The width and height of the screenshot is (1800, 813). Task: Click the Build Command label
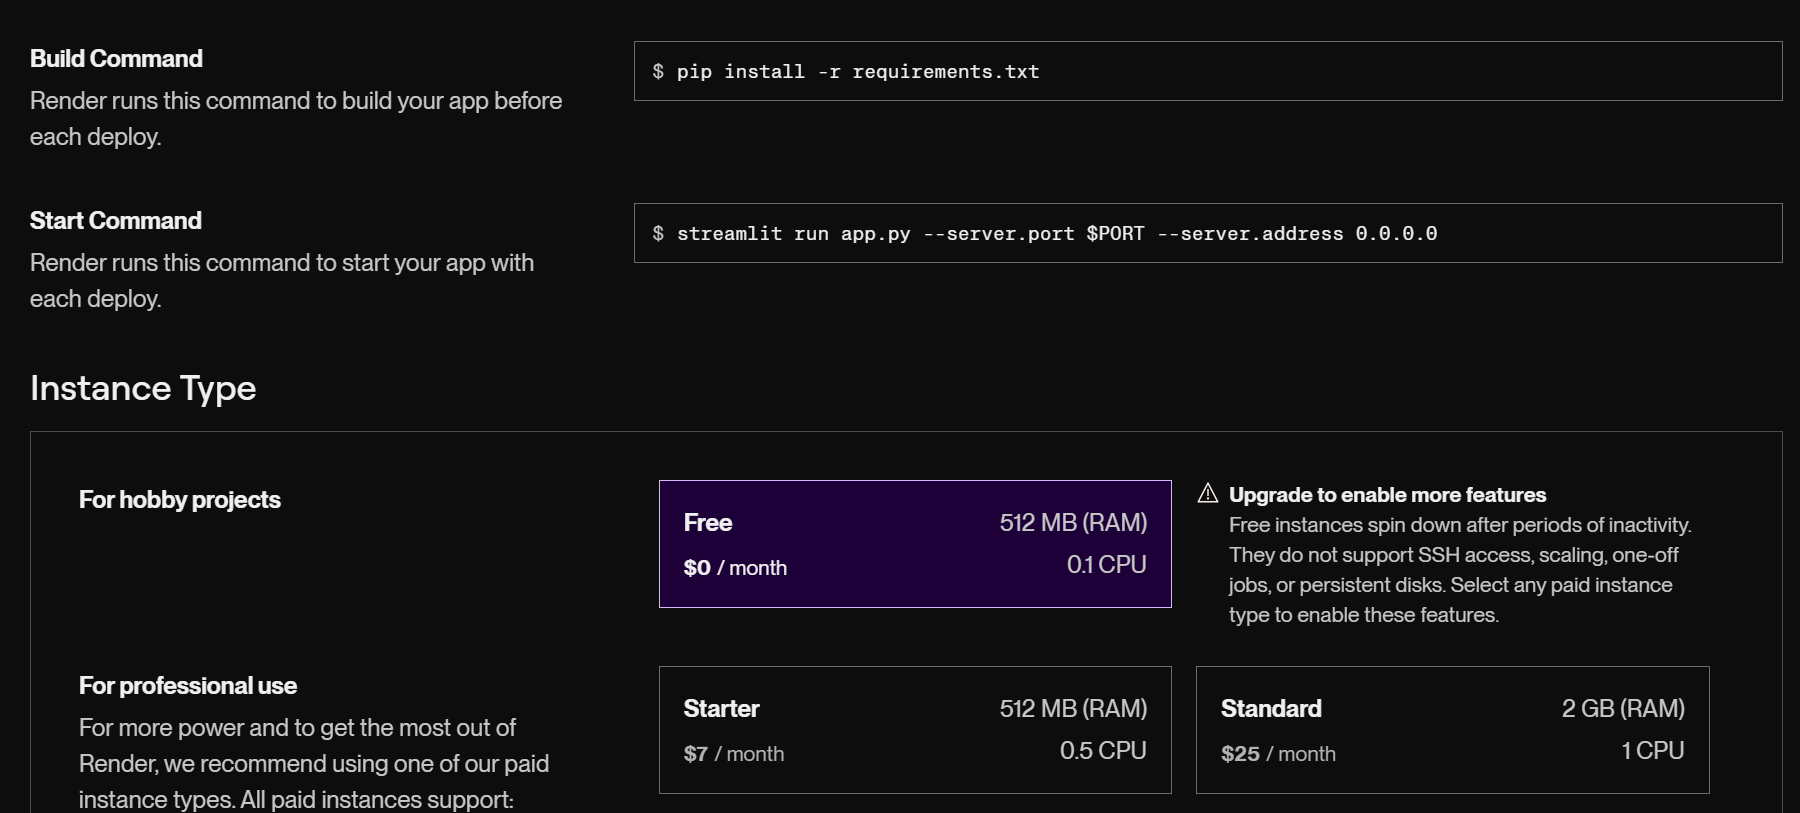click(116, 59)
